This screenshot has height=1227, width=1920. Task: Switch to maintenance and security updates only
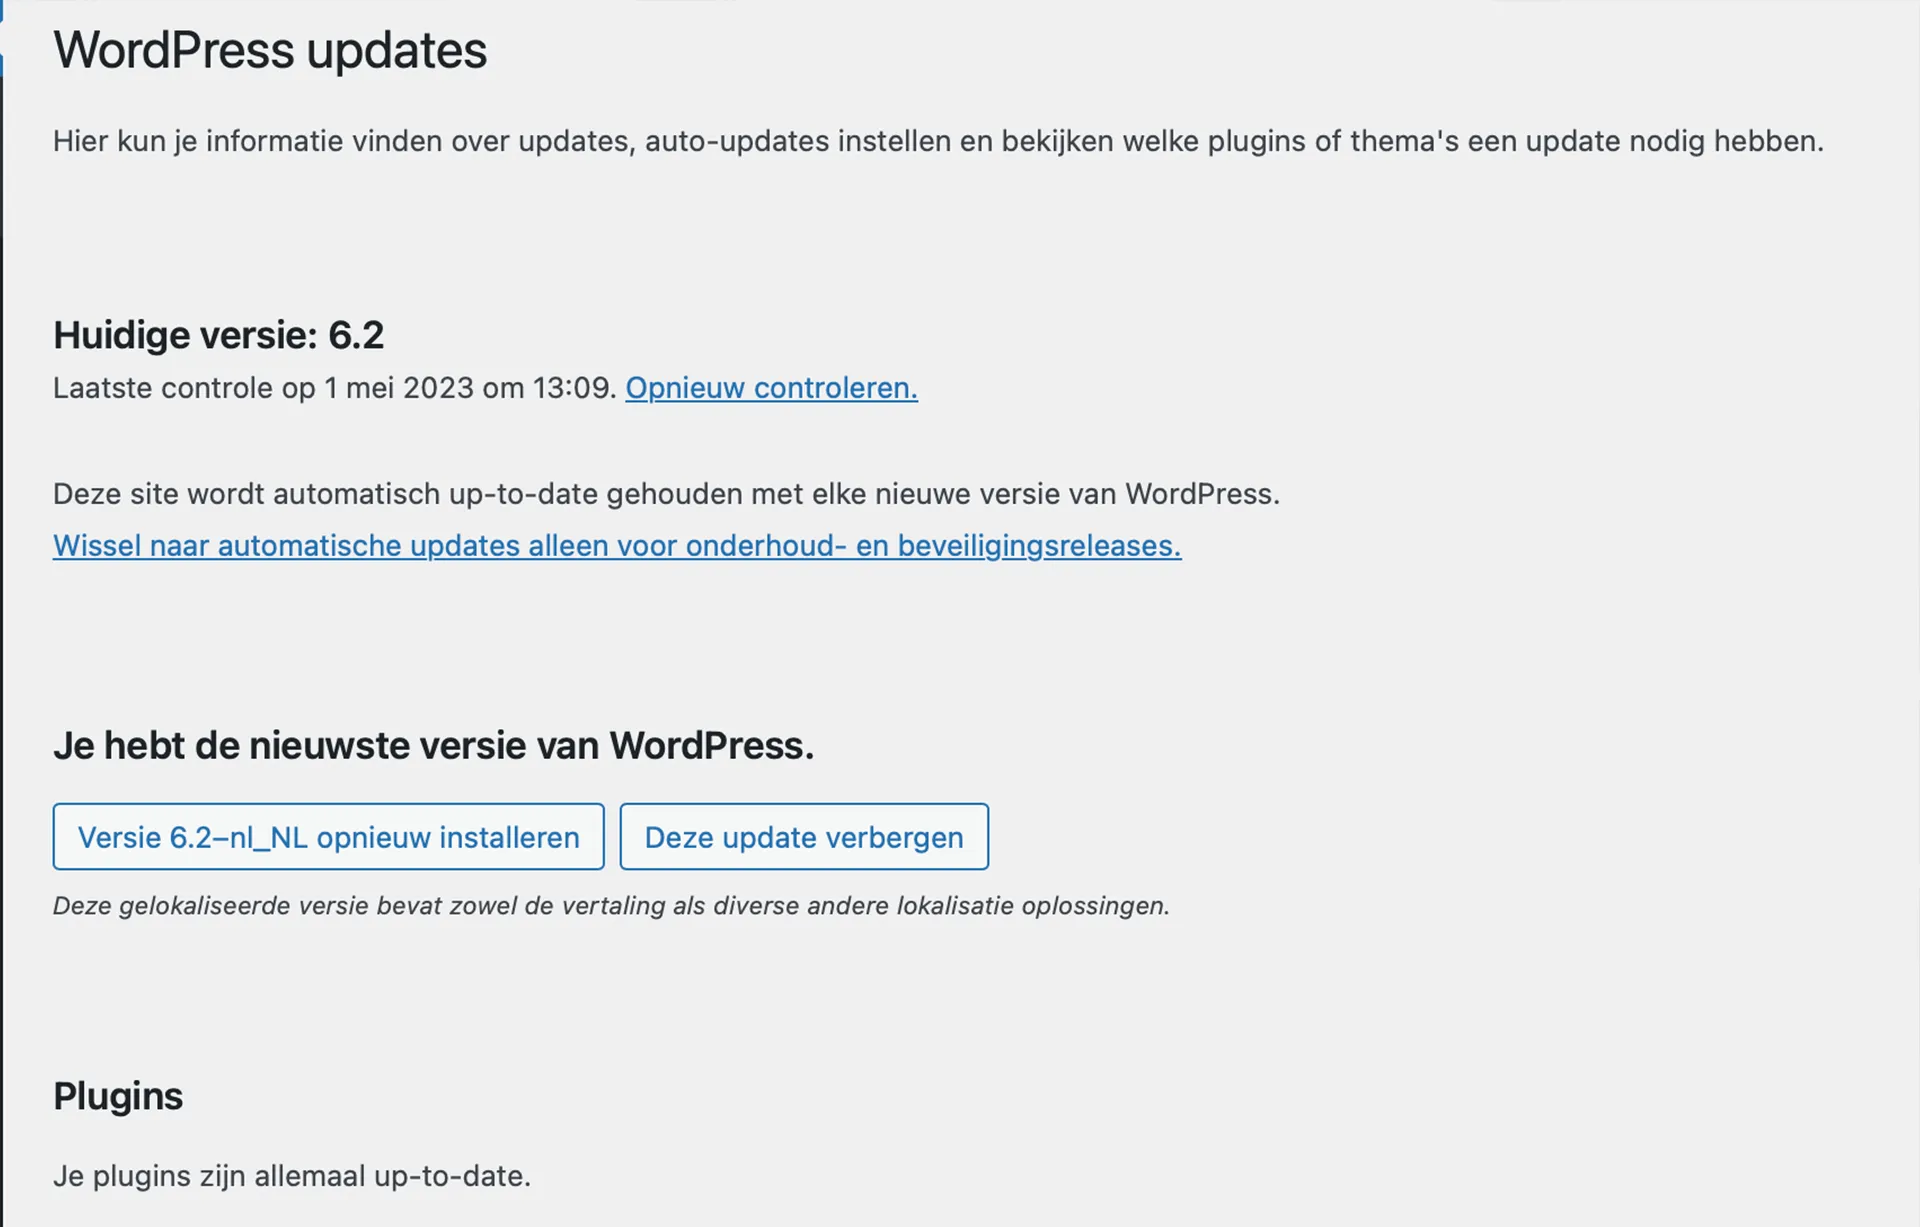615,546
